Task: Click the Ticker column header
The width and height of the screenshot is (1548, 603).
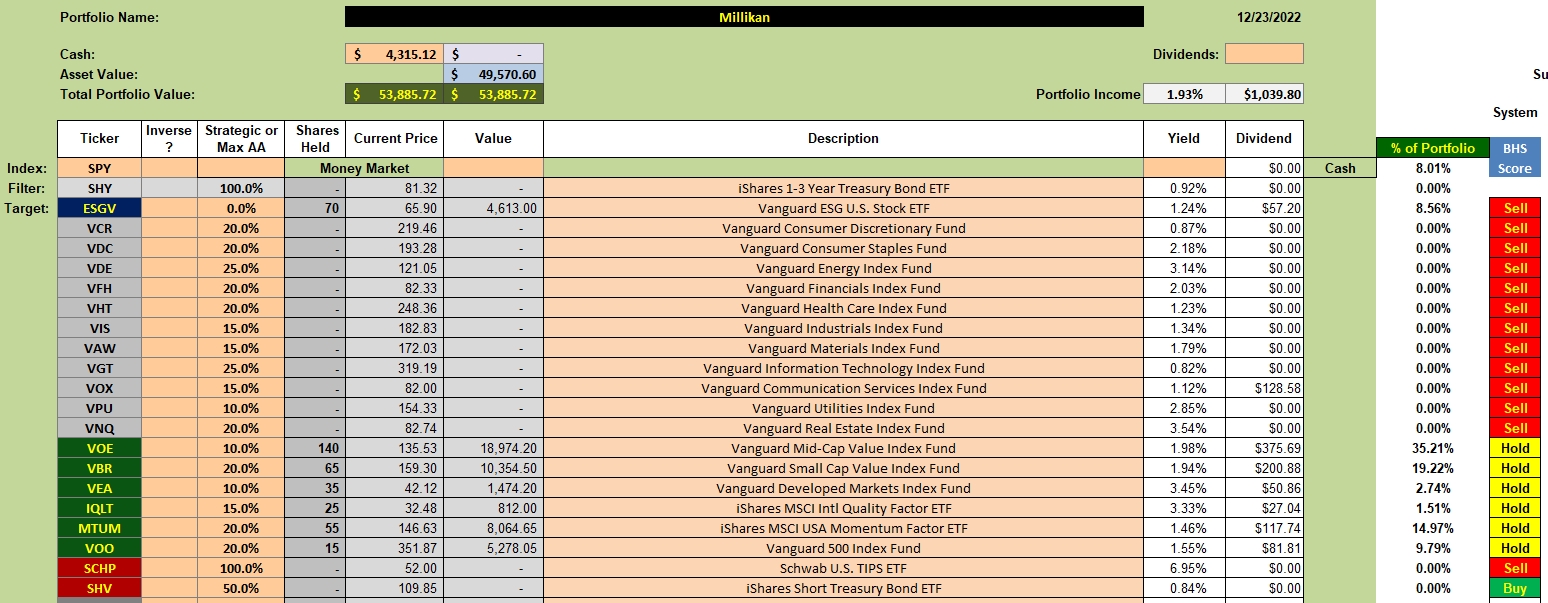Action: click(99, 139)
